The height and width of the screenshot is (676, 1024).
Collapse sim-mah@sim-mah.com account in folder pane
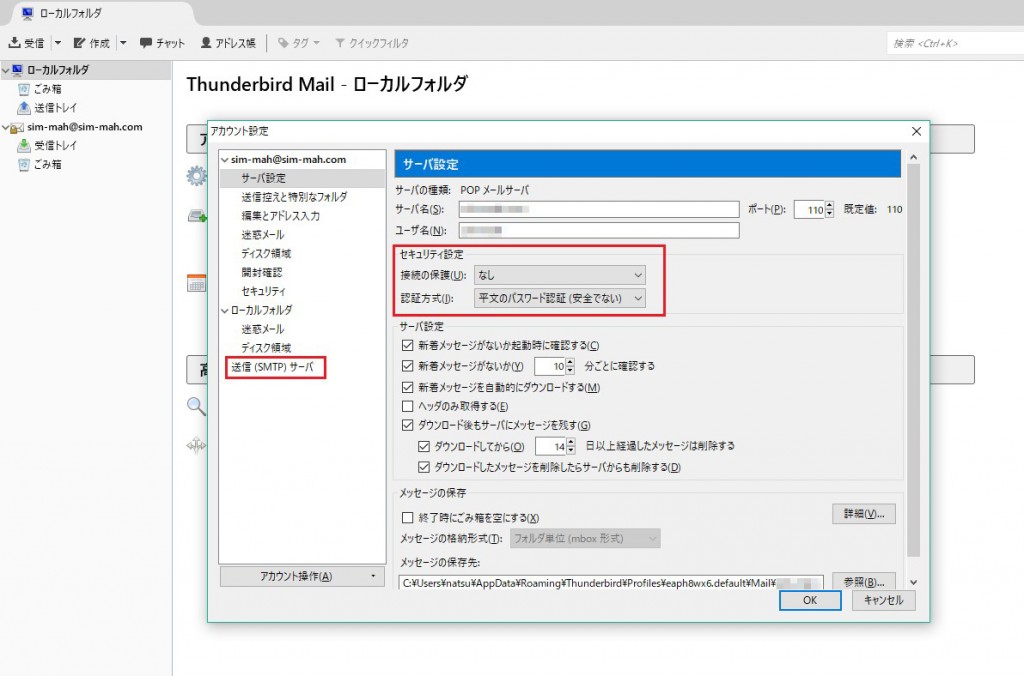point(6,127)
